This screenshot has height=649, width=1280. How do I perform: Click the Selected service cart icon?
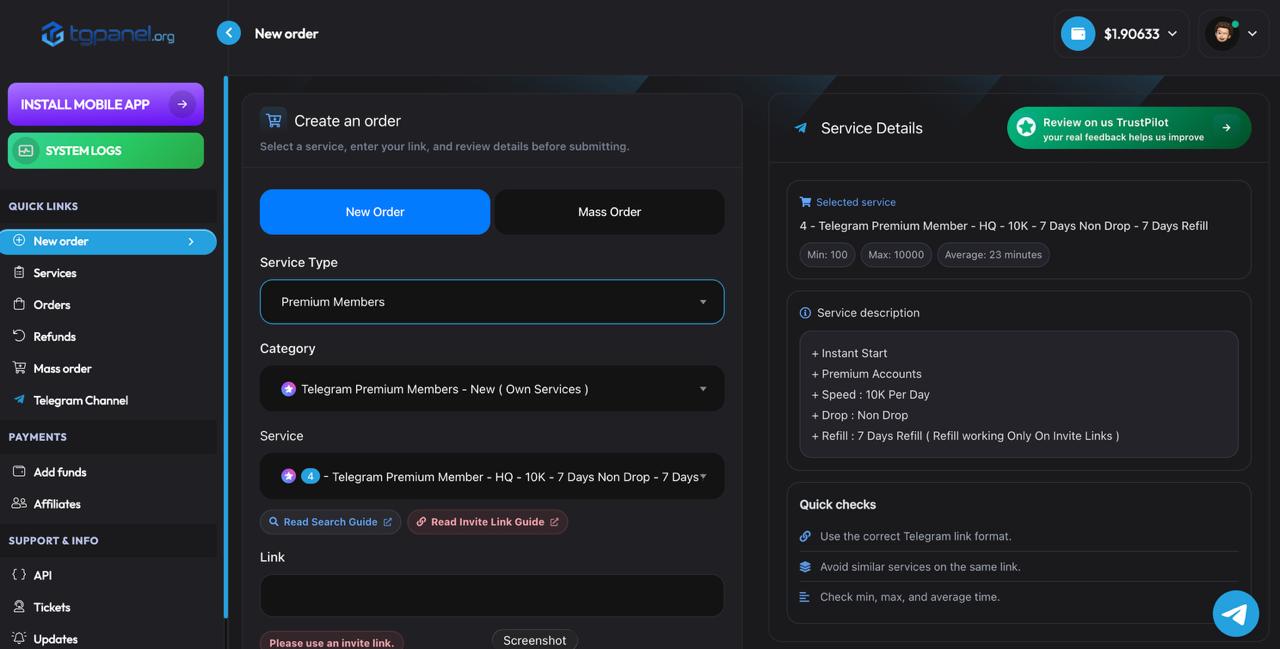[x=805, y=202]
